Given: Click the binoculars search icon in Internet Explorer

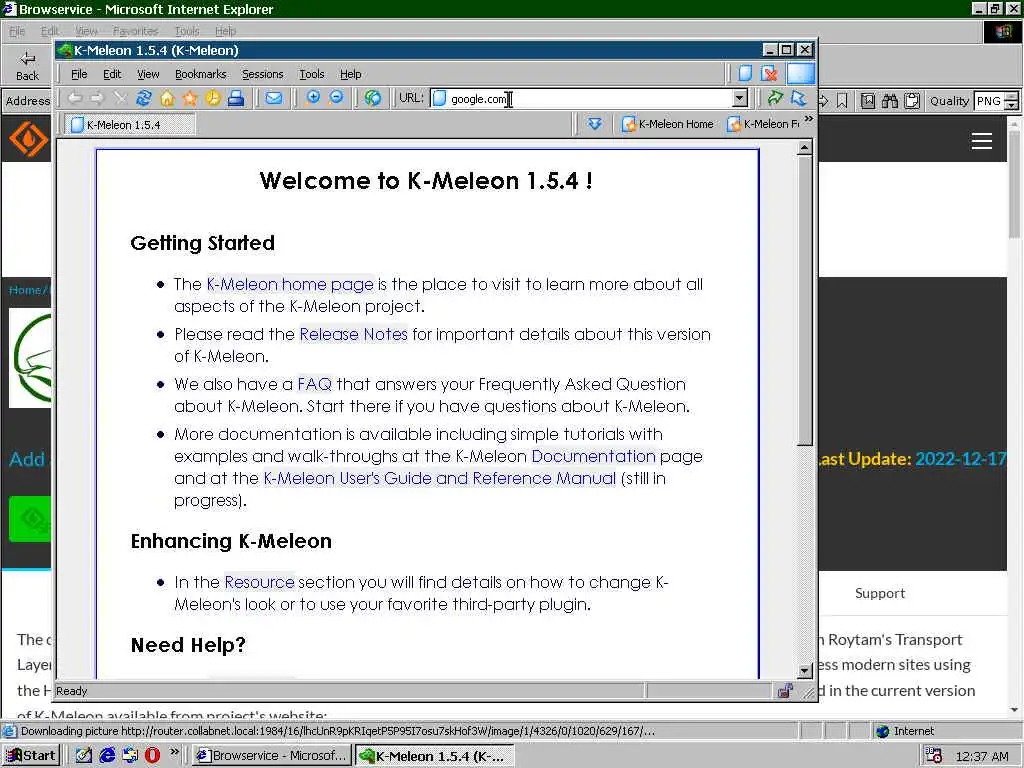Looking at the screenshot, I should [889, 101].
